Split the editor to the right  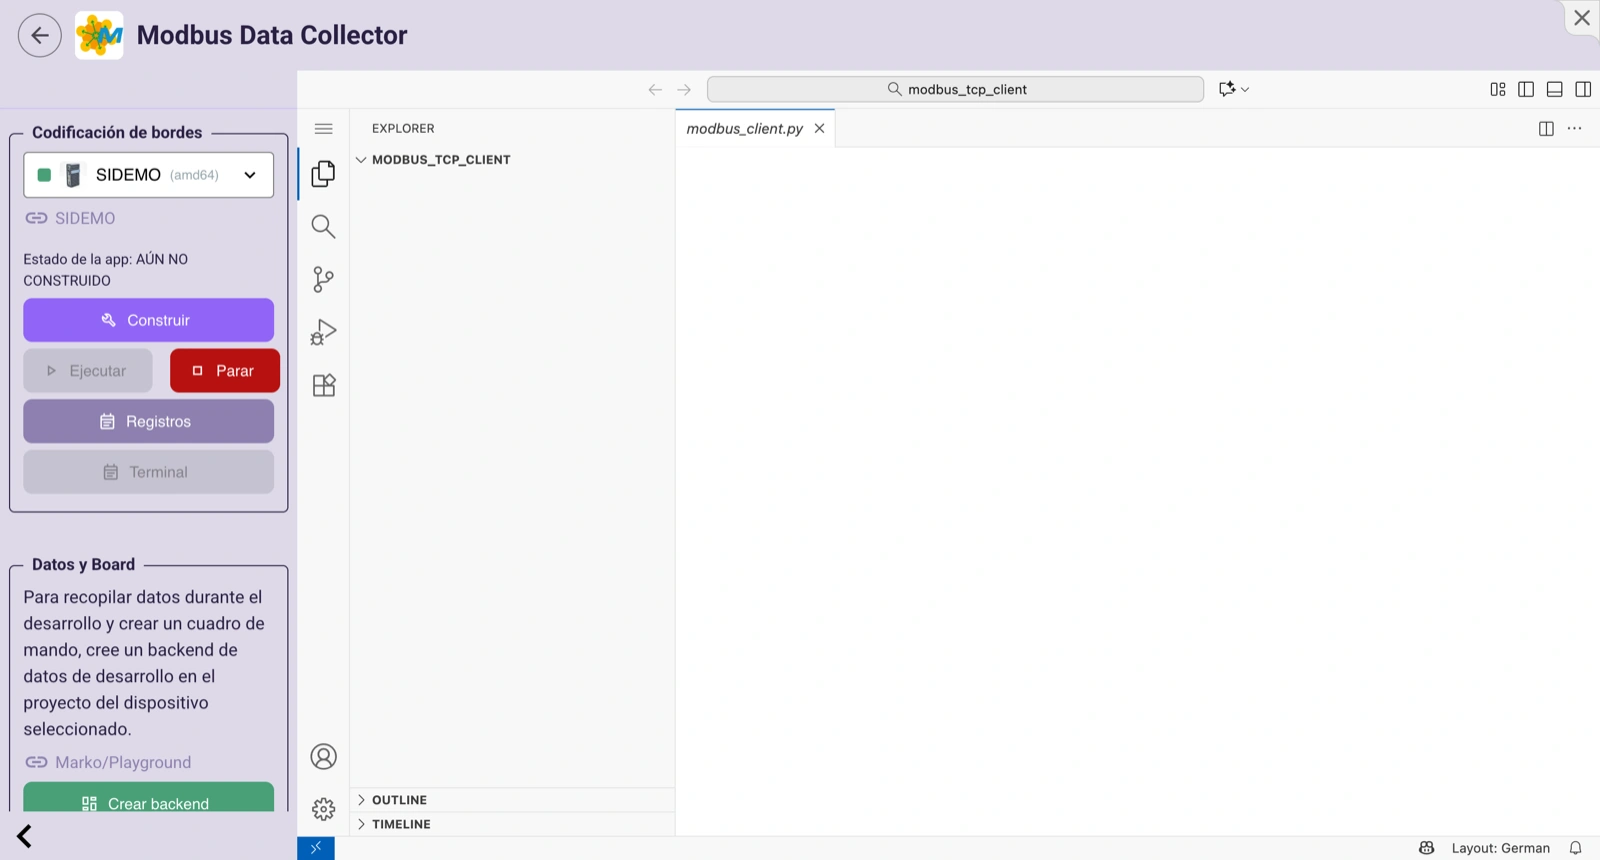[x=1546, y=129]
